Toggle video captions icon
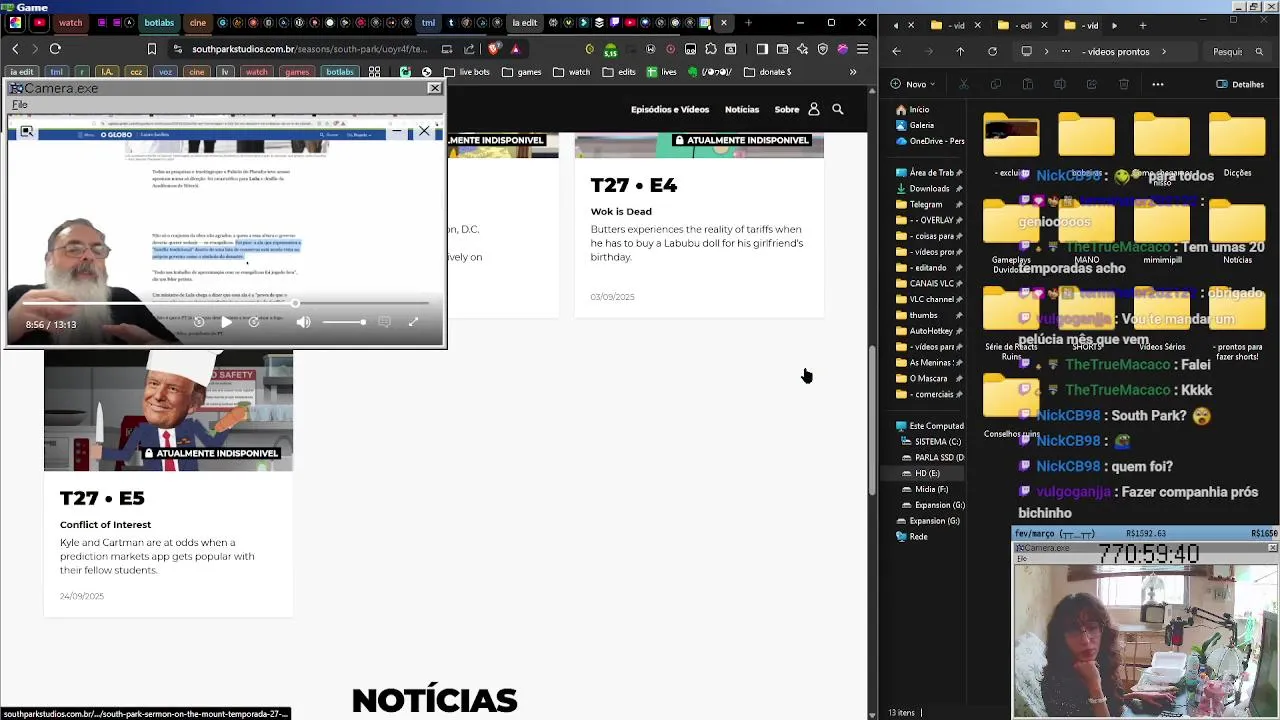This screenshot has height=720, width=1280. coord(384,322)
